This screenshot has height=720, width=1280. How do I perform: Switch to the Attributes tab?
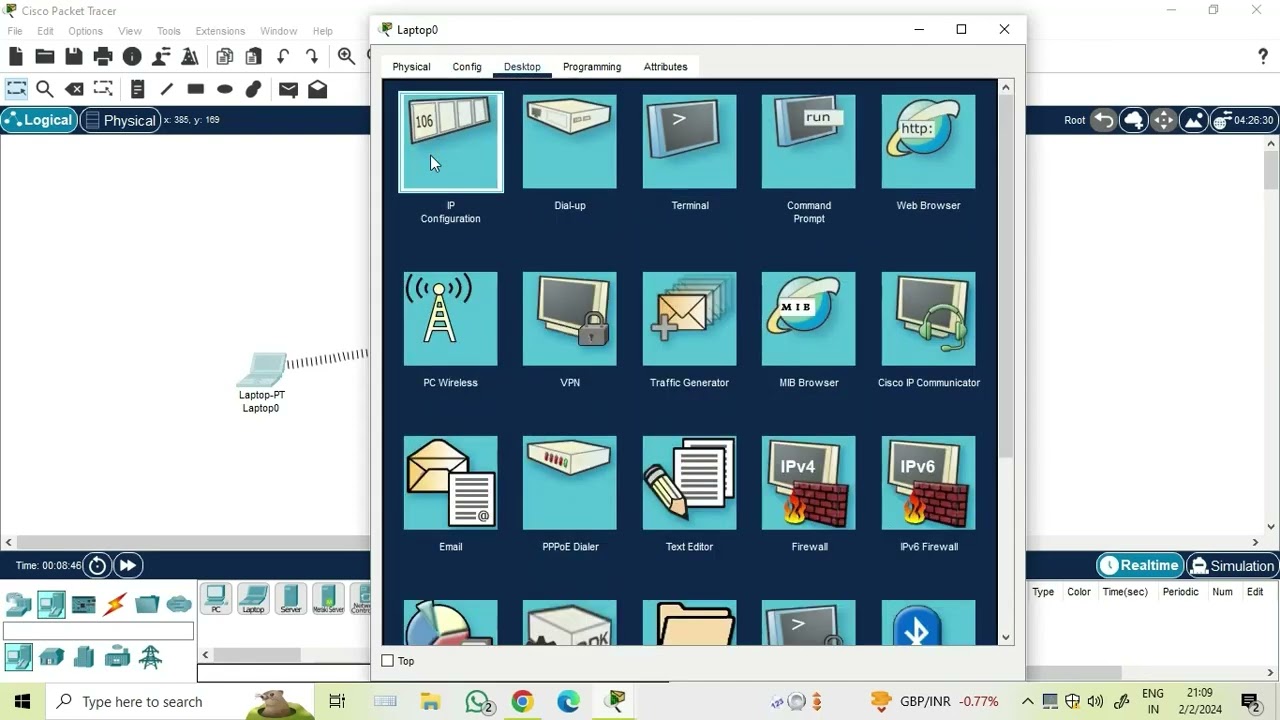pyautogui.click(x=665, y=67)
